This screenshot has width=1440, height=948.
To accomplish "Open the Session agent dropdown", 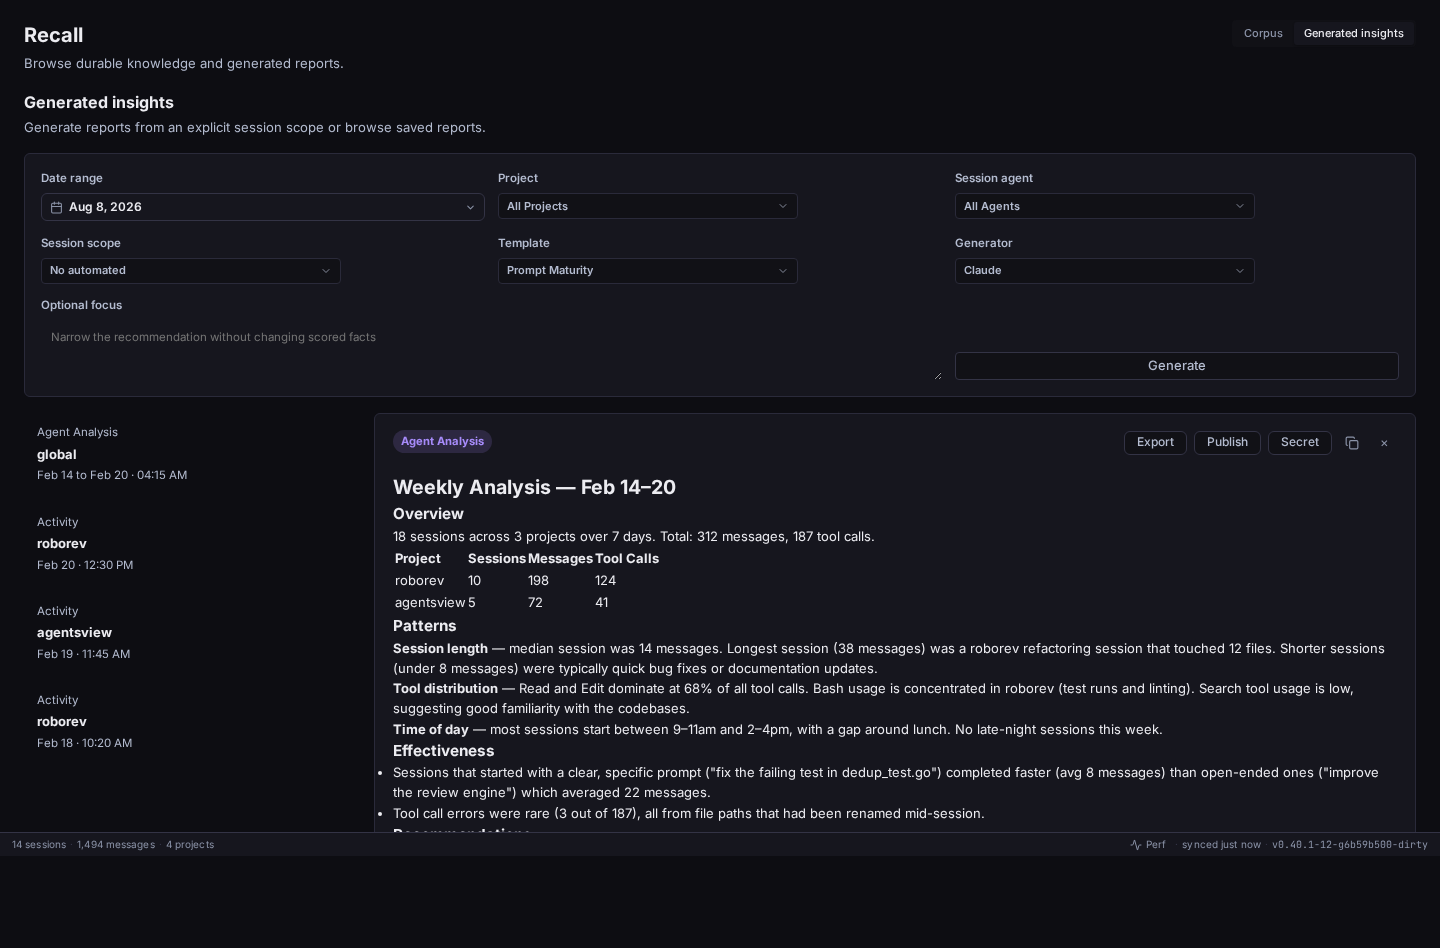I will click(x=1104, y=206).
